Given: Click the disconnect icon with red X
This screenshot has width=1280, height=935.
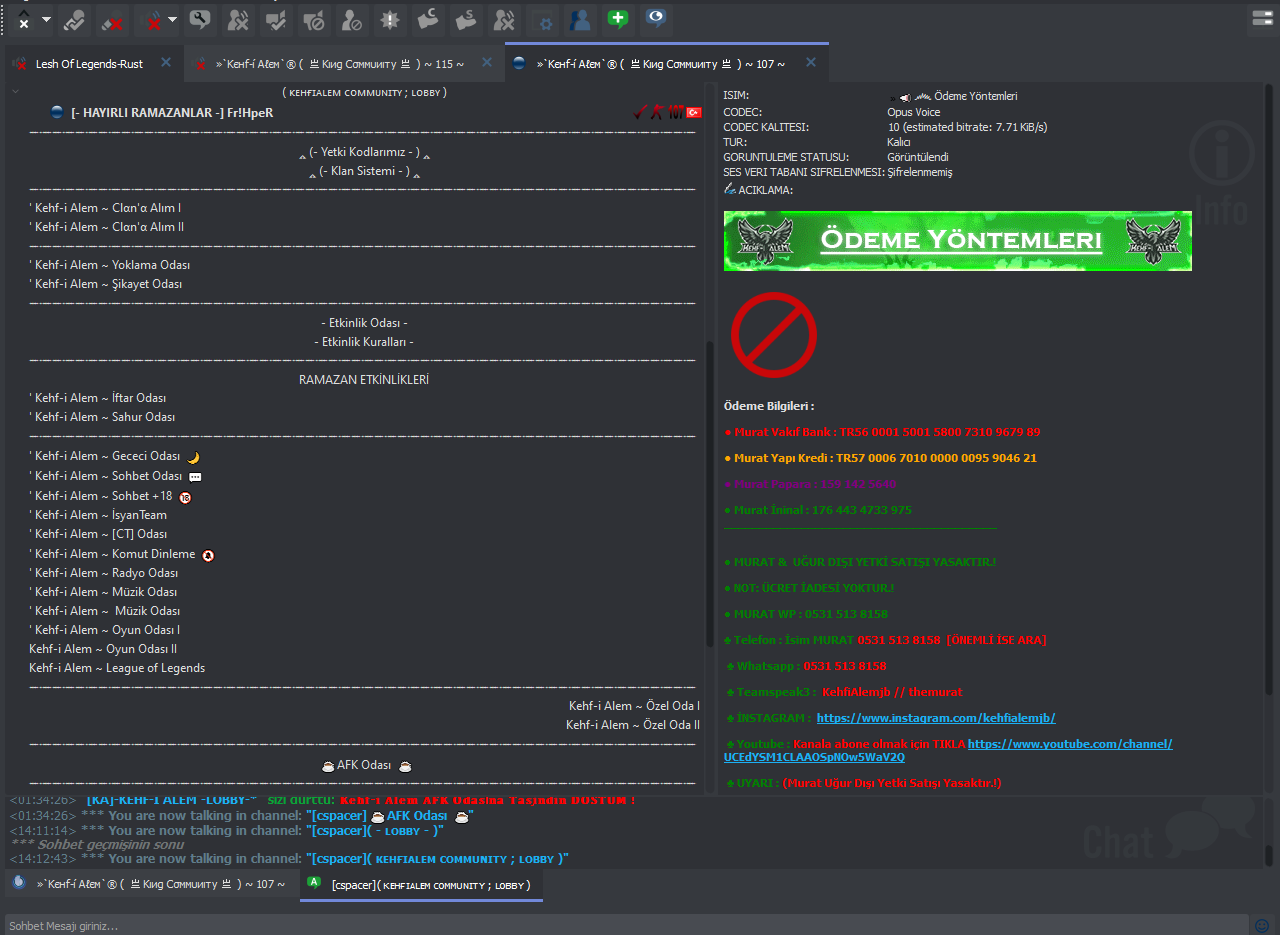Looking at the screenshot, I should pyautogui.click(x=112, y=19).
